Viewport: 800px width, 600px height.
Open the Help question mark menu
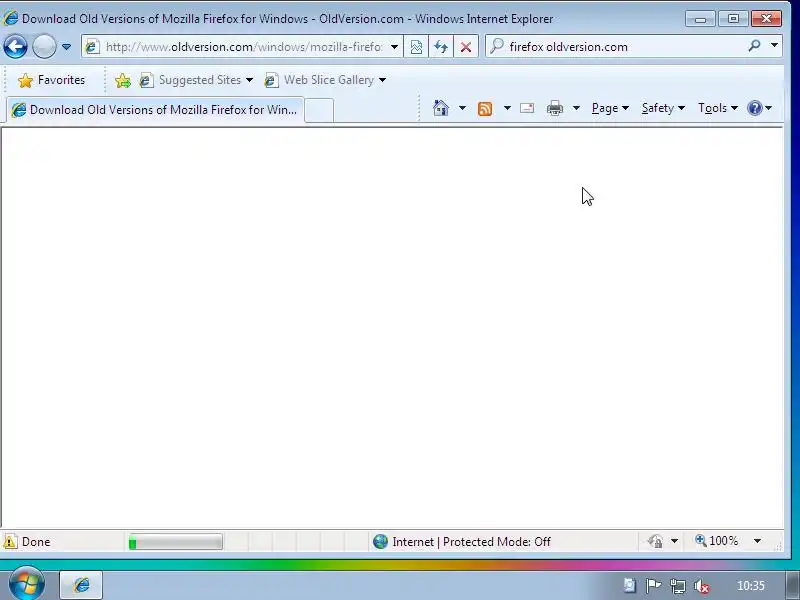759,108
